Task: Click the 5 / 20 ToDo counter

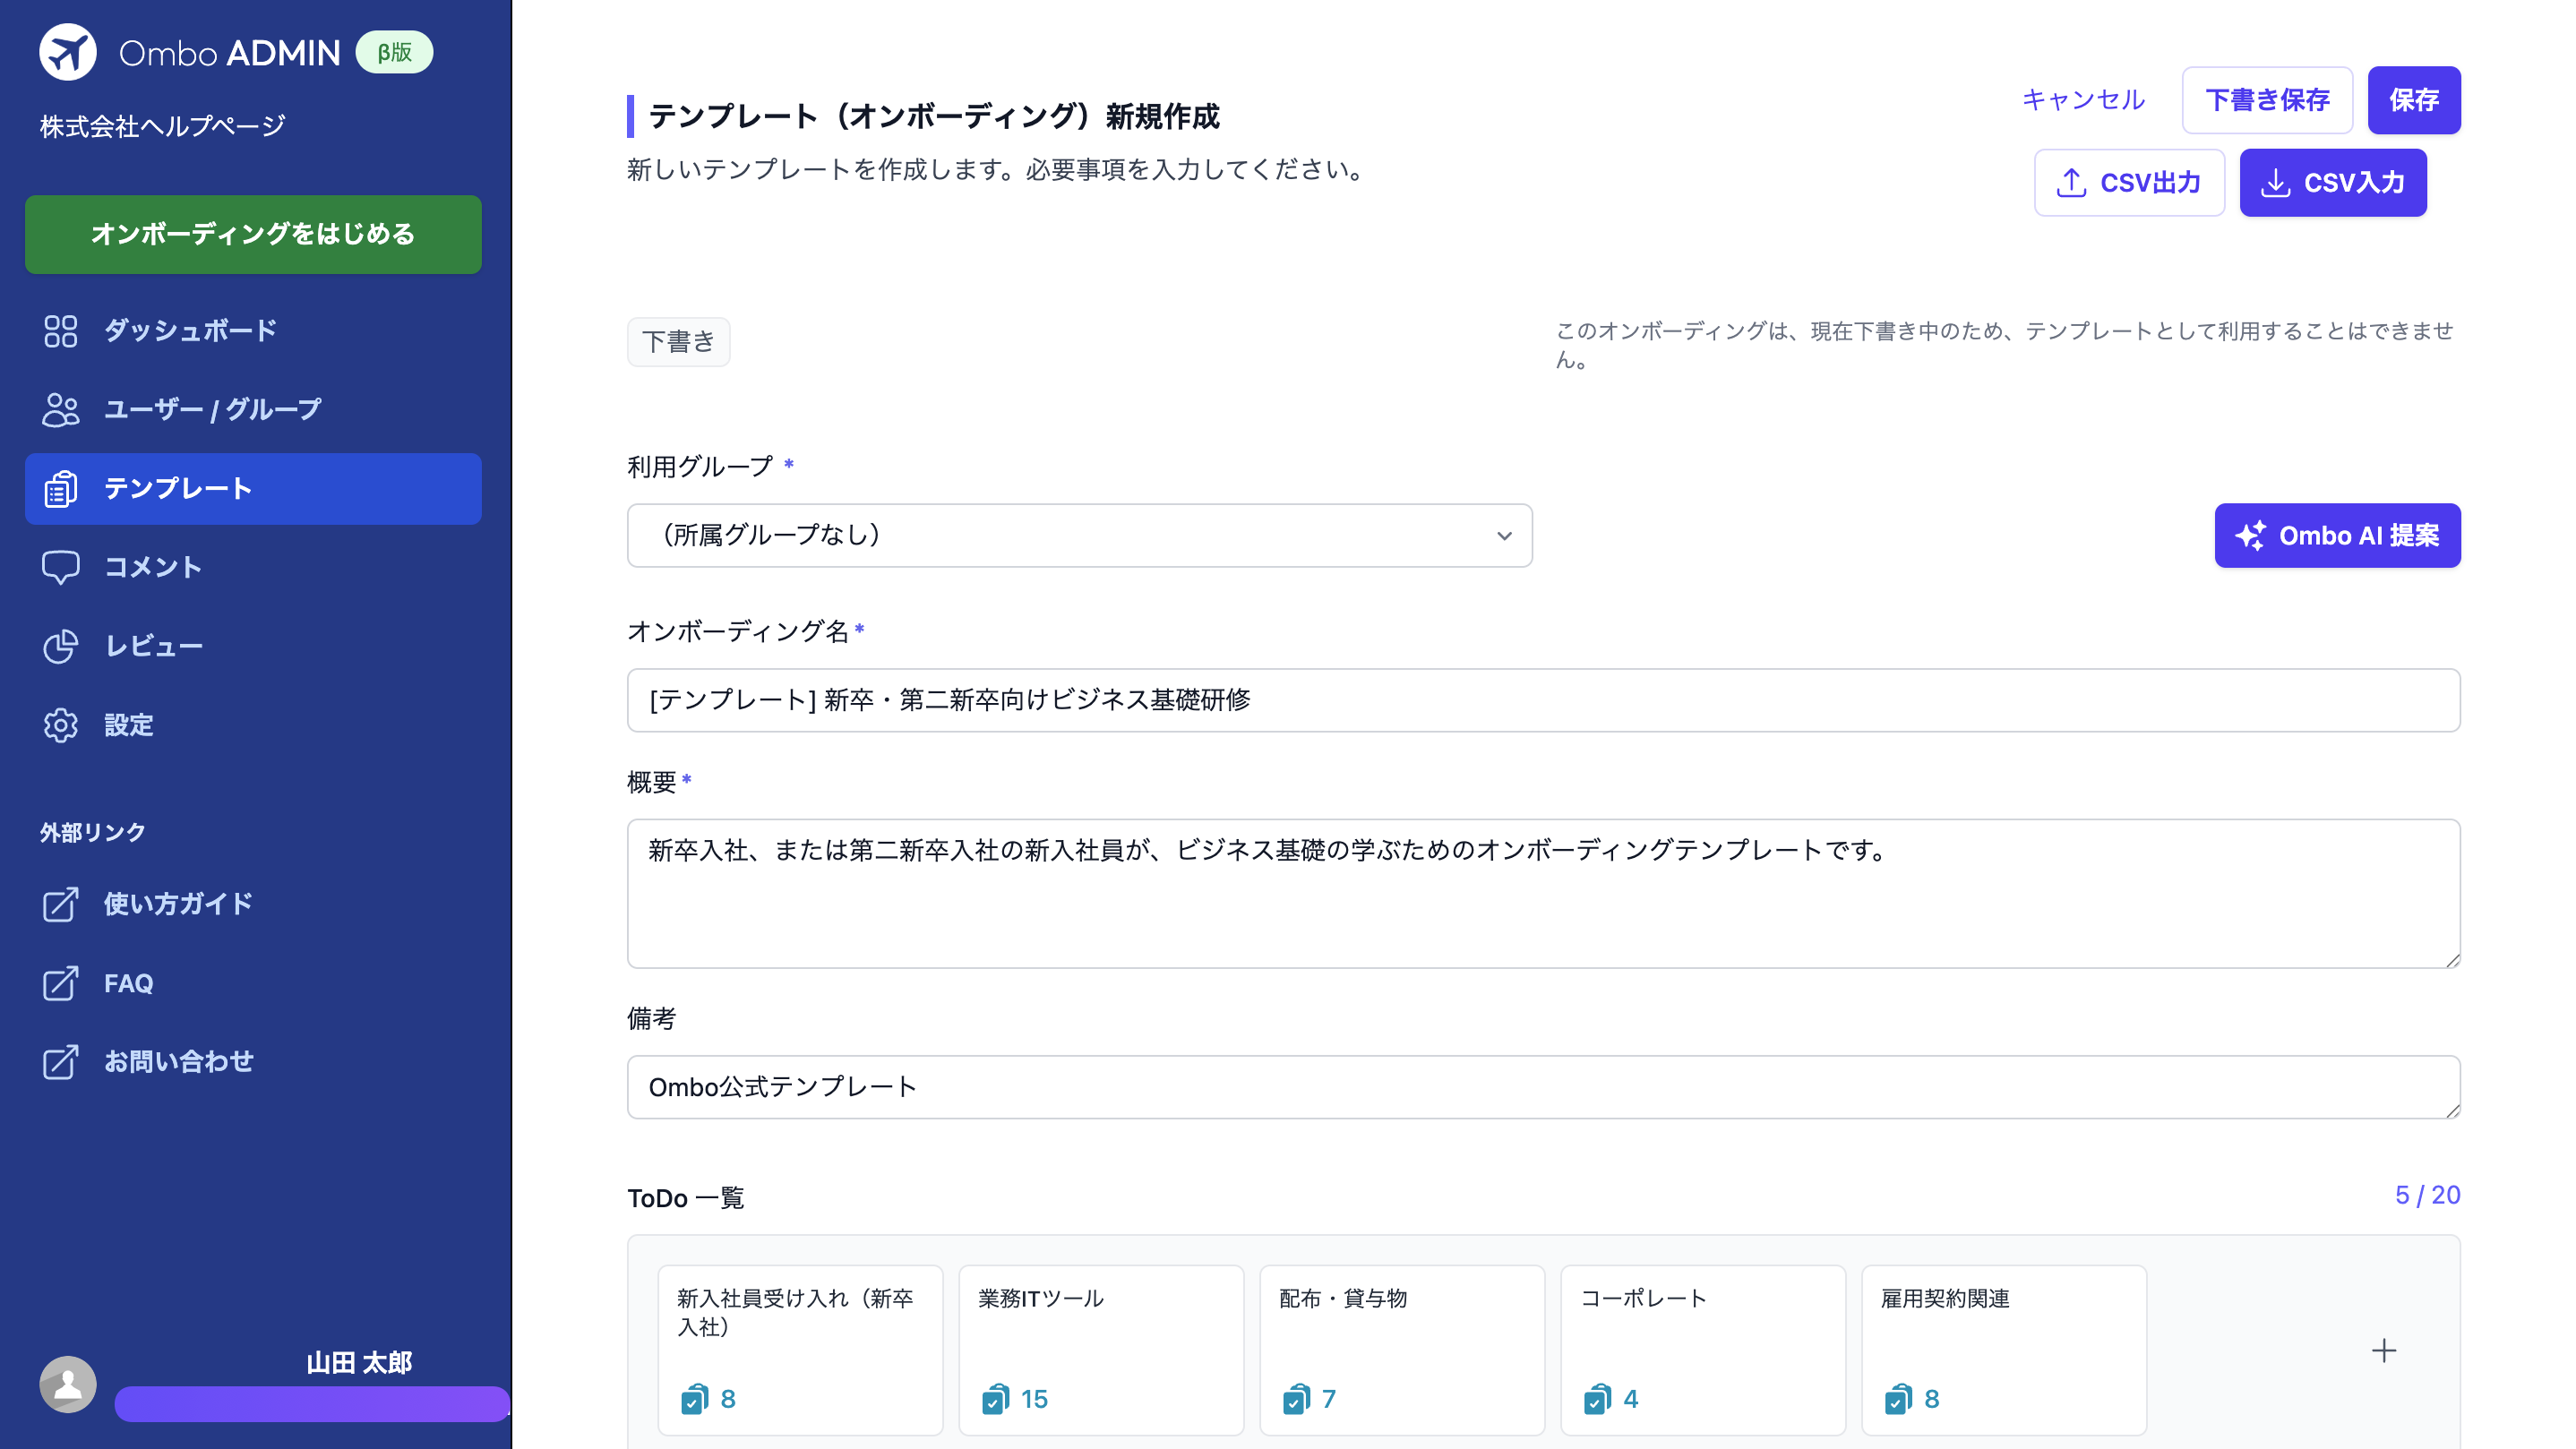Action: pyautogui.click(x=2427, y=1195)
